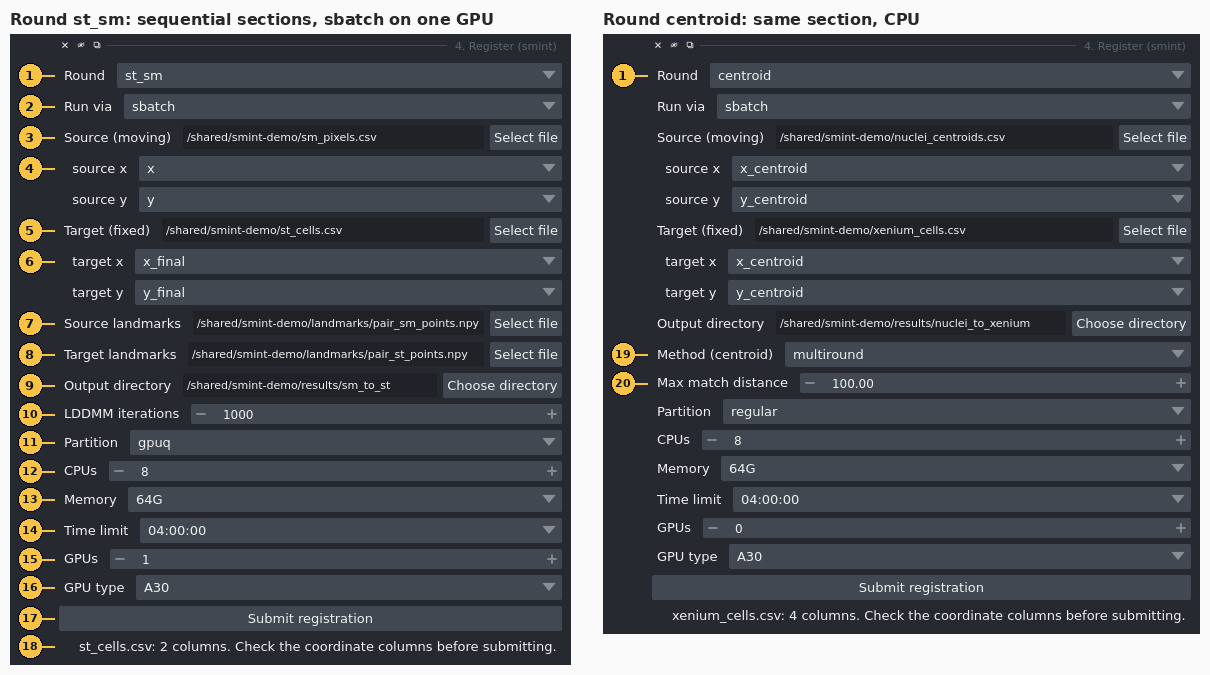Open the target y dropdown showing y_final
Image resolution: width=1210 pixels, height=675 pixels.
348,293
